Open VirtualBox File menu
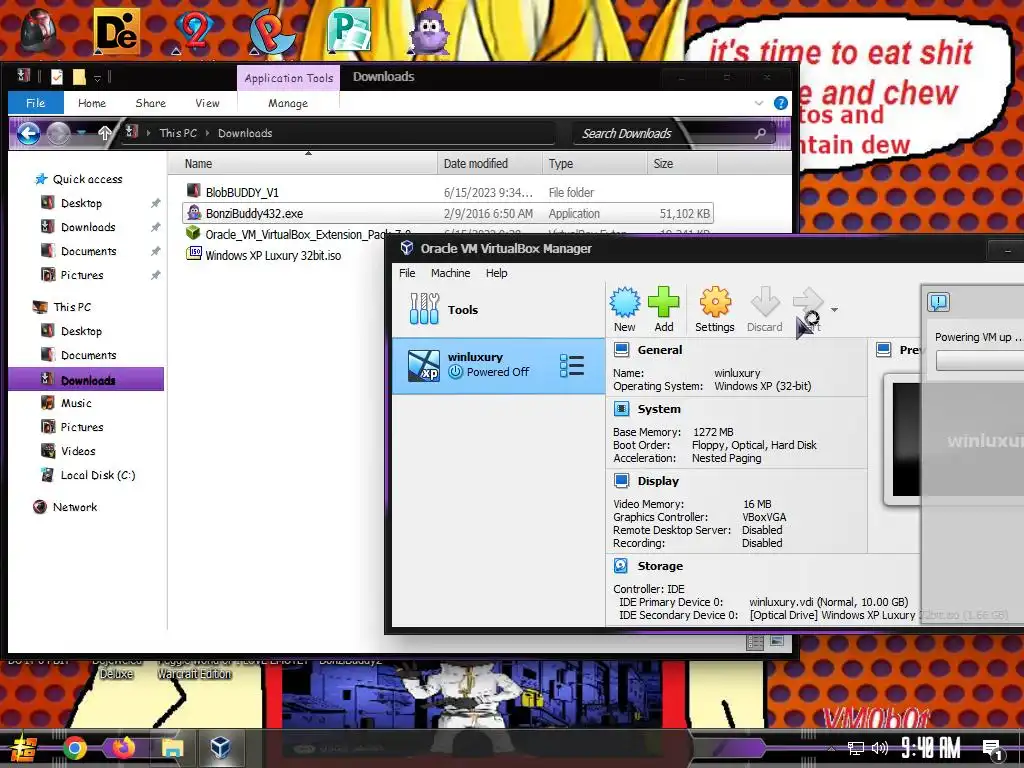This screenshot has height=768, width=1024. [x=407, y=273]
